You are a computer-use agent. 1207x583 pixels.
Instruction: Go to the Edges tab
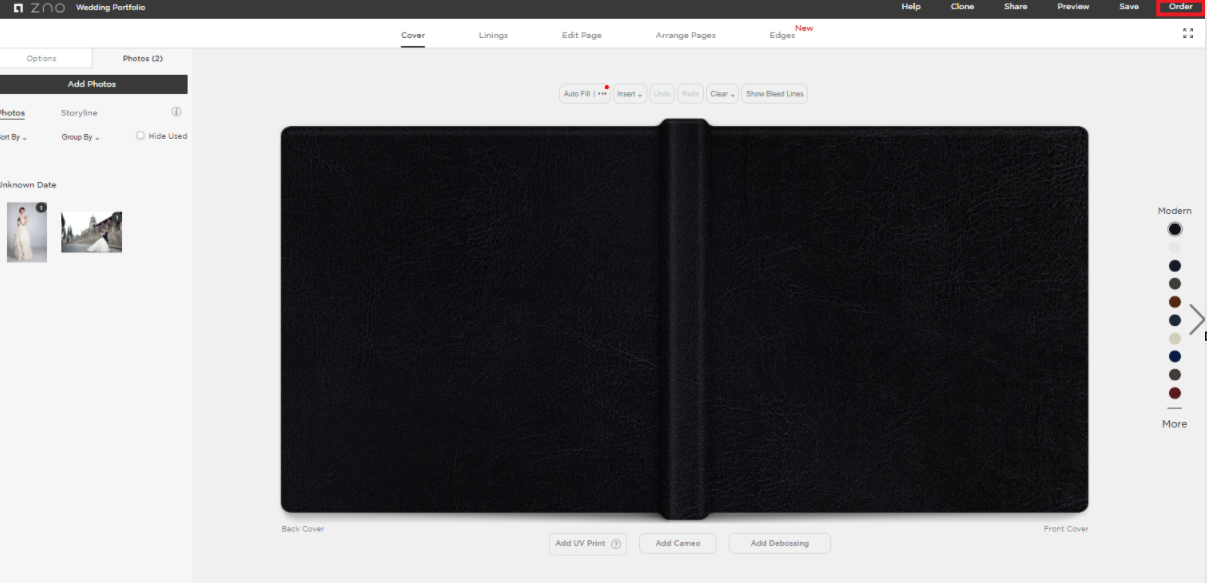pos(782,35)
